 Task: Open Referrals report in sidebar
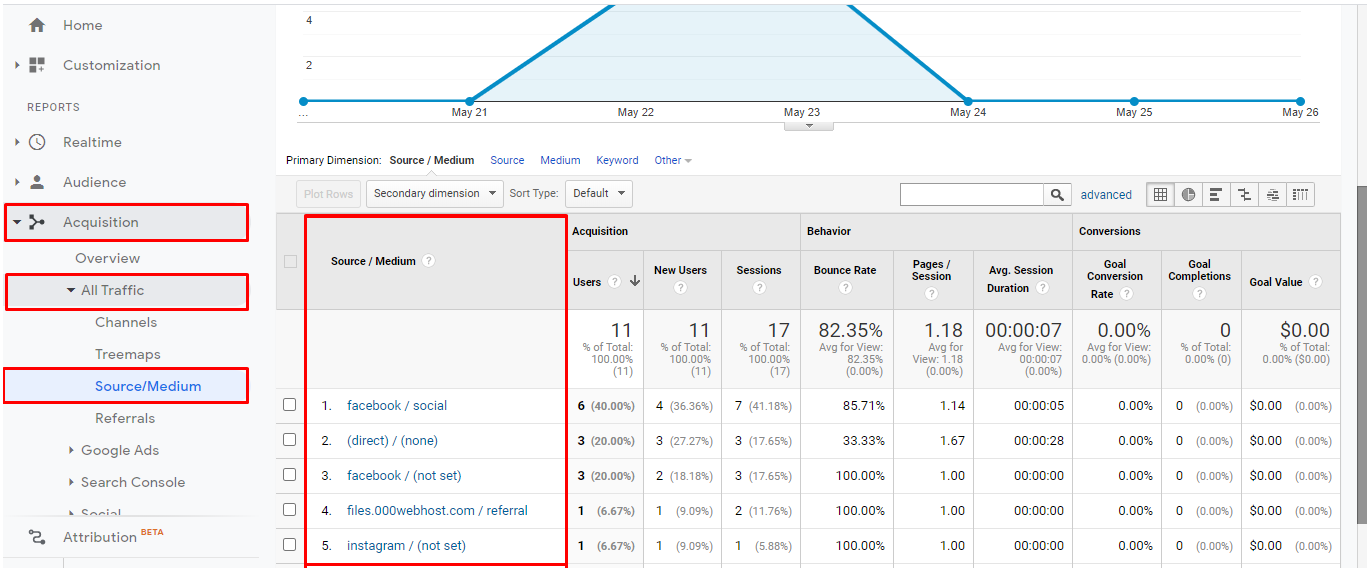pos(125,418)
